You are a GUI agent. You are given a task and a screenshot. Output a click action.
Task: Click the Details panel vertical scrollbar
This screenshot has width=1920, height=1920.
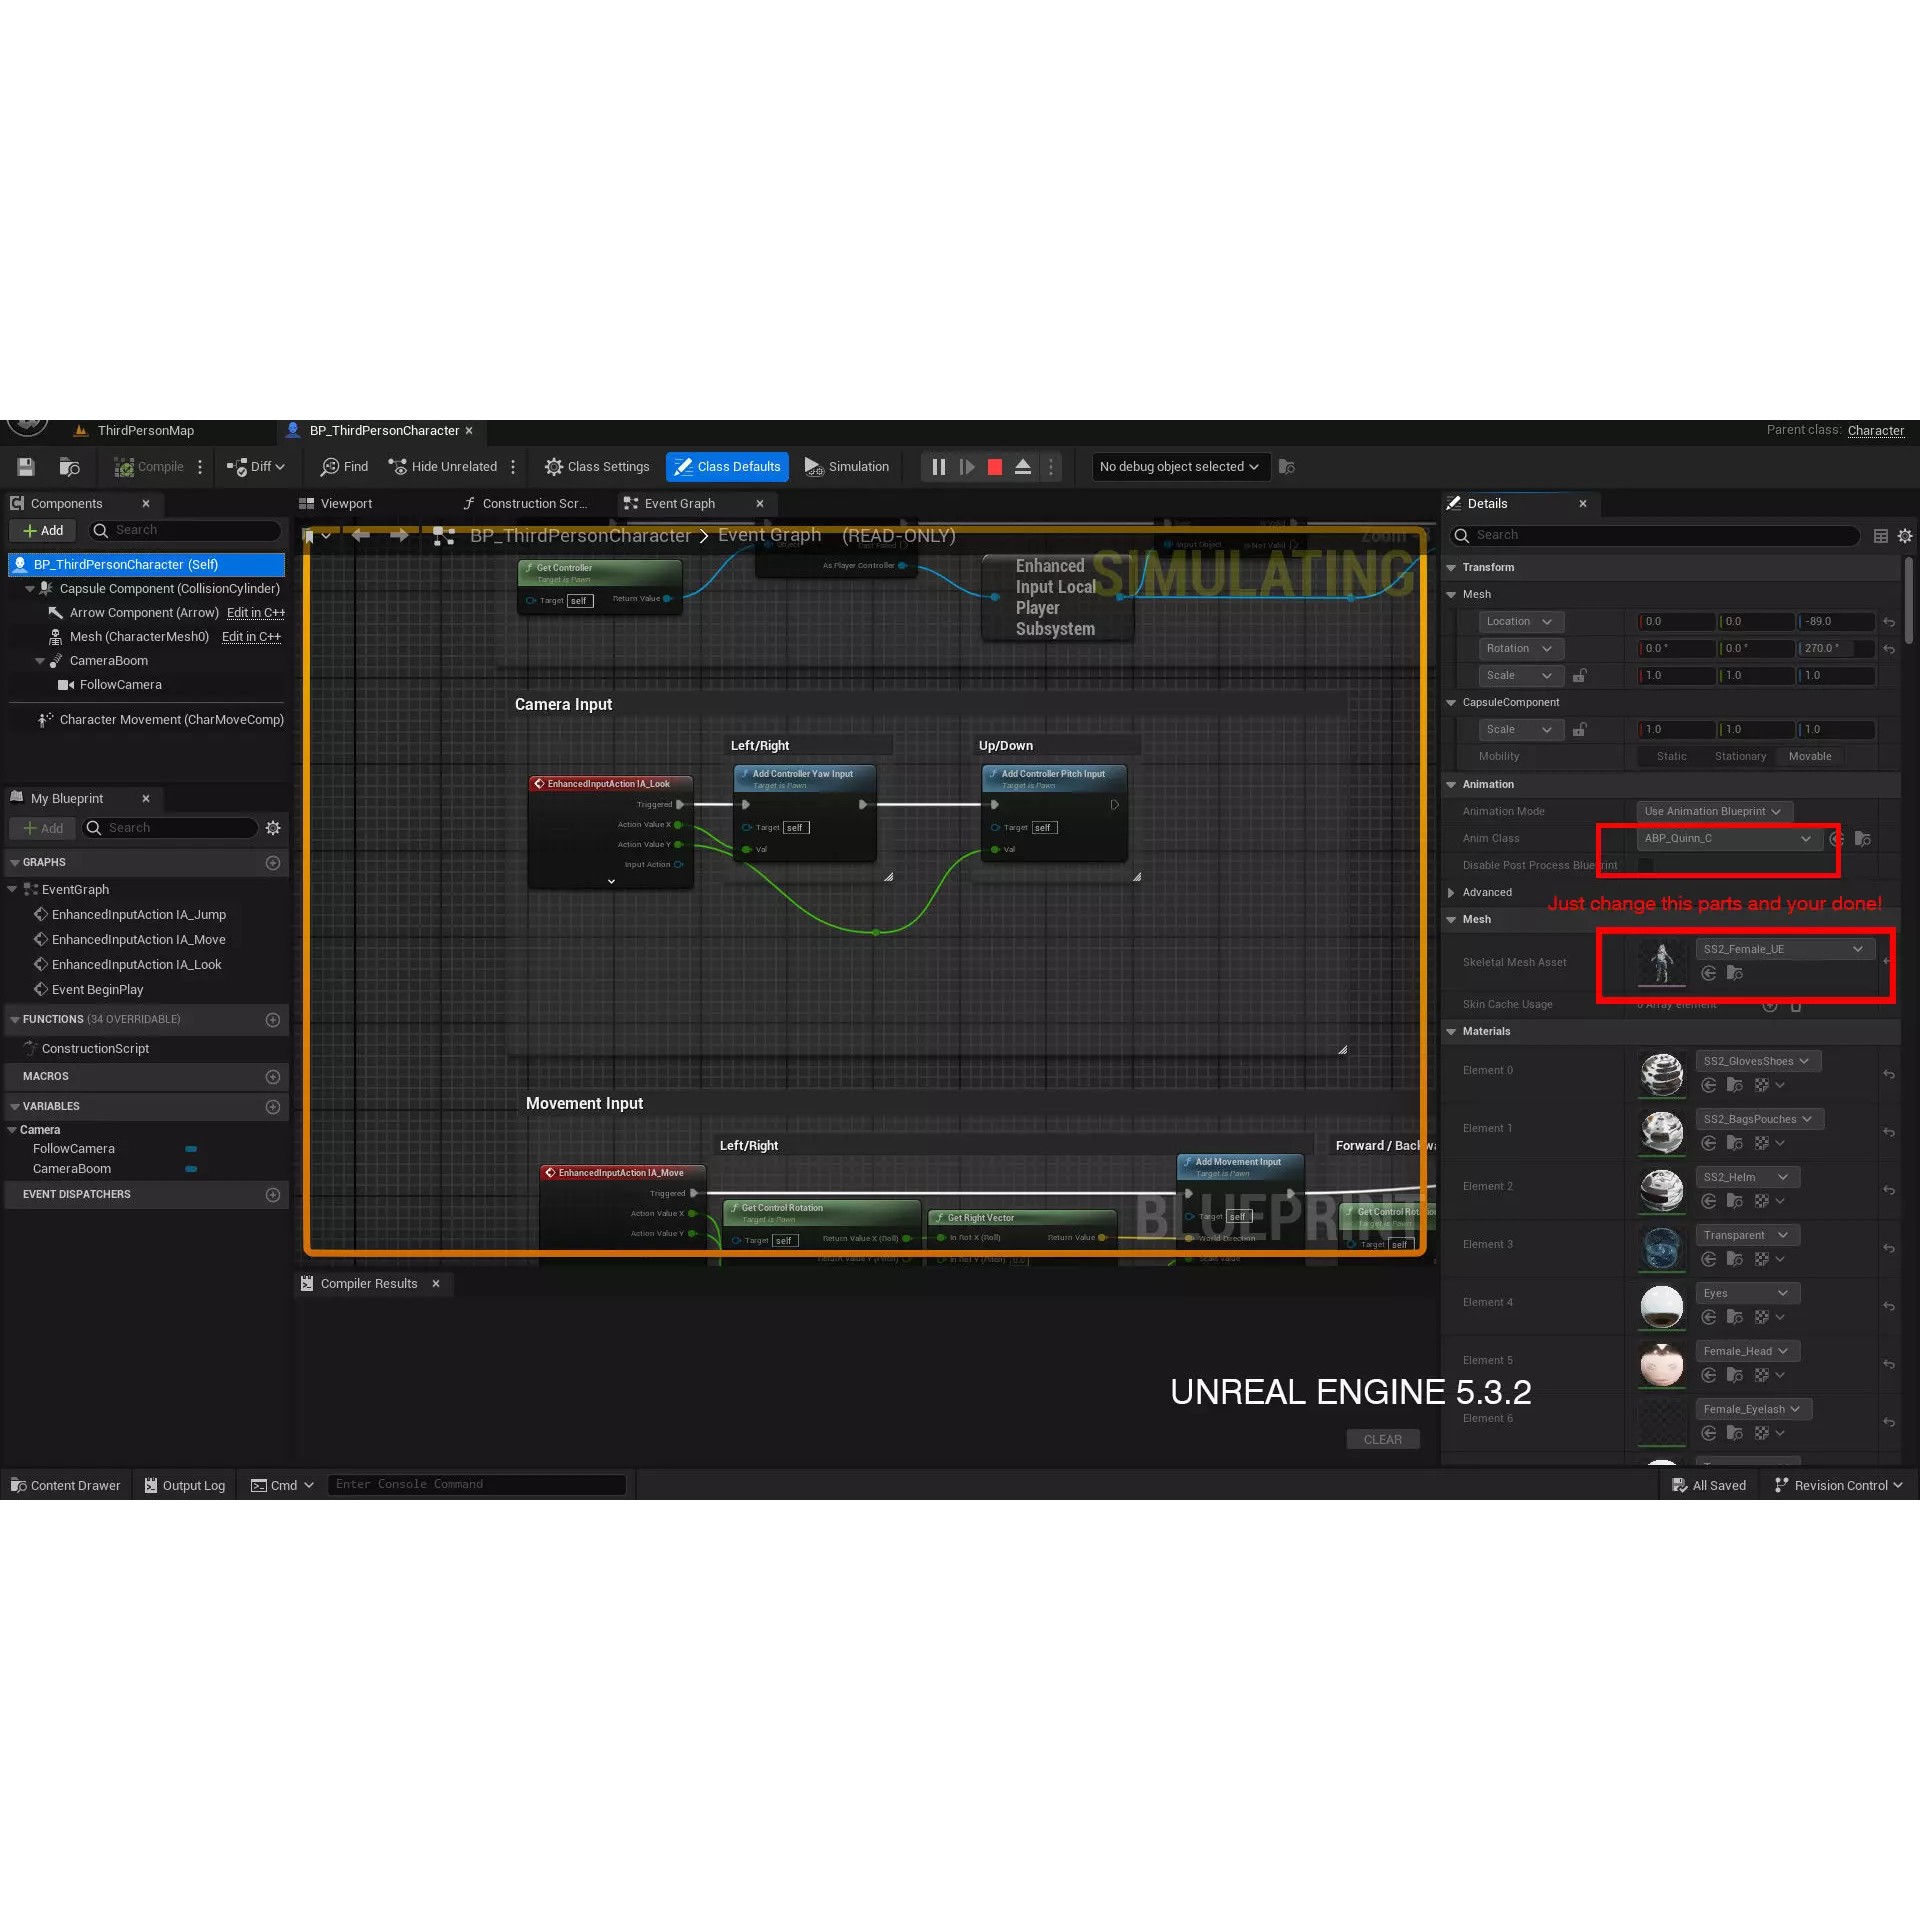1909,600
